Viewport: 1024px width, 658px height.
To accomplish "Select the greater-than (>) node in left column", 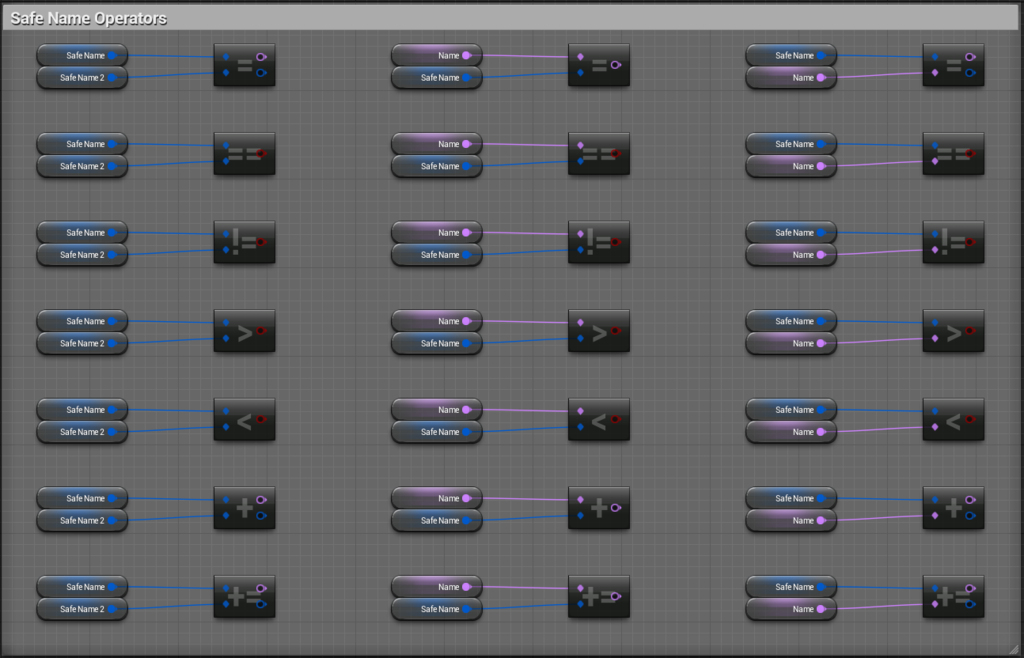I will click(x=243, y=331).
